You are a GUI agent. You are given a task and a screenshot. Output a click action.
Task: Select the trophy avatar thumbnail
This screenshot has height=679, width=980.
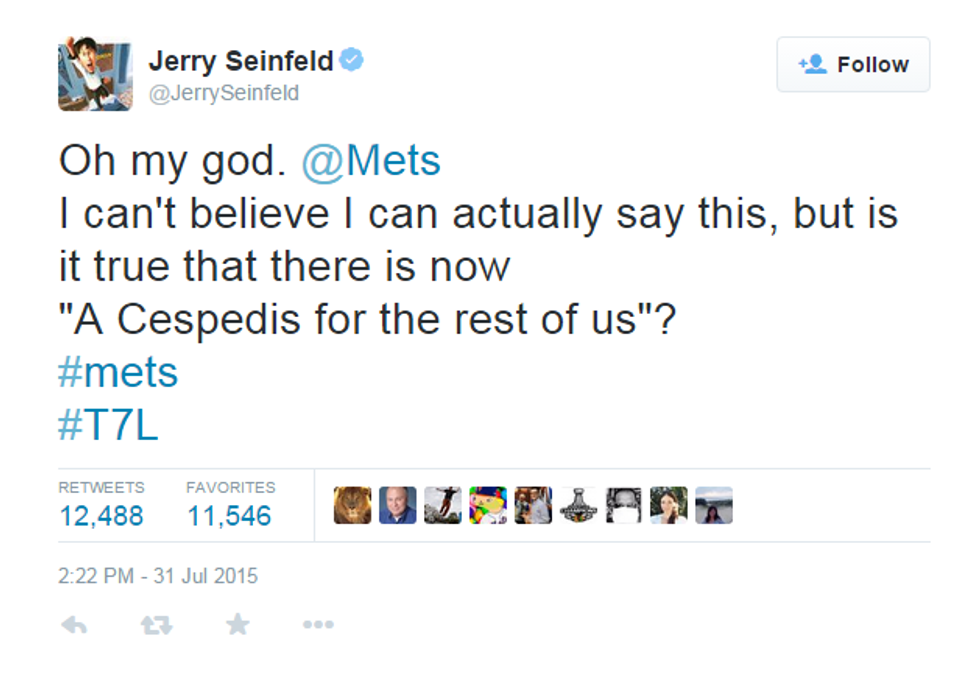click(x=579, y=505)
